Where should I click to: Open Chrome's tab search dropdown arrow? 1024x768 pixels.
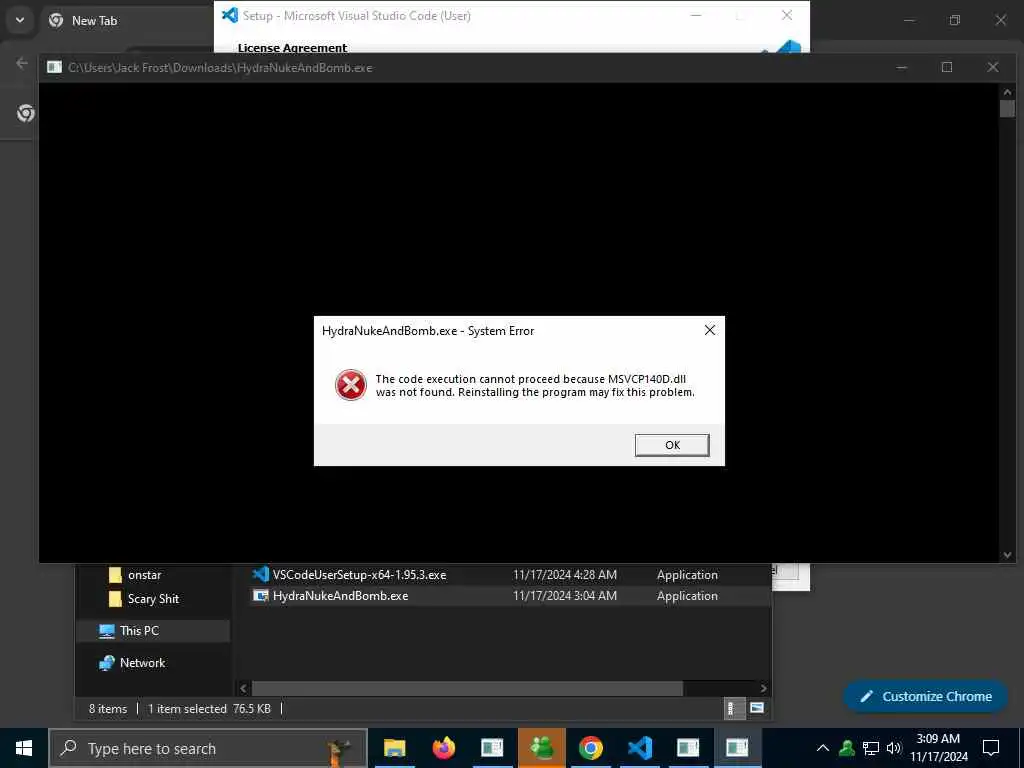20,20
